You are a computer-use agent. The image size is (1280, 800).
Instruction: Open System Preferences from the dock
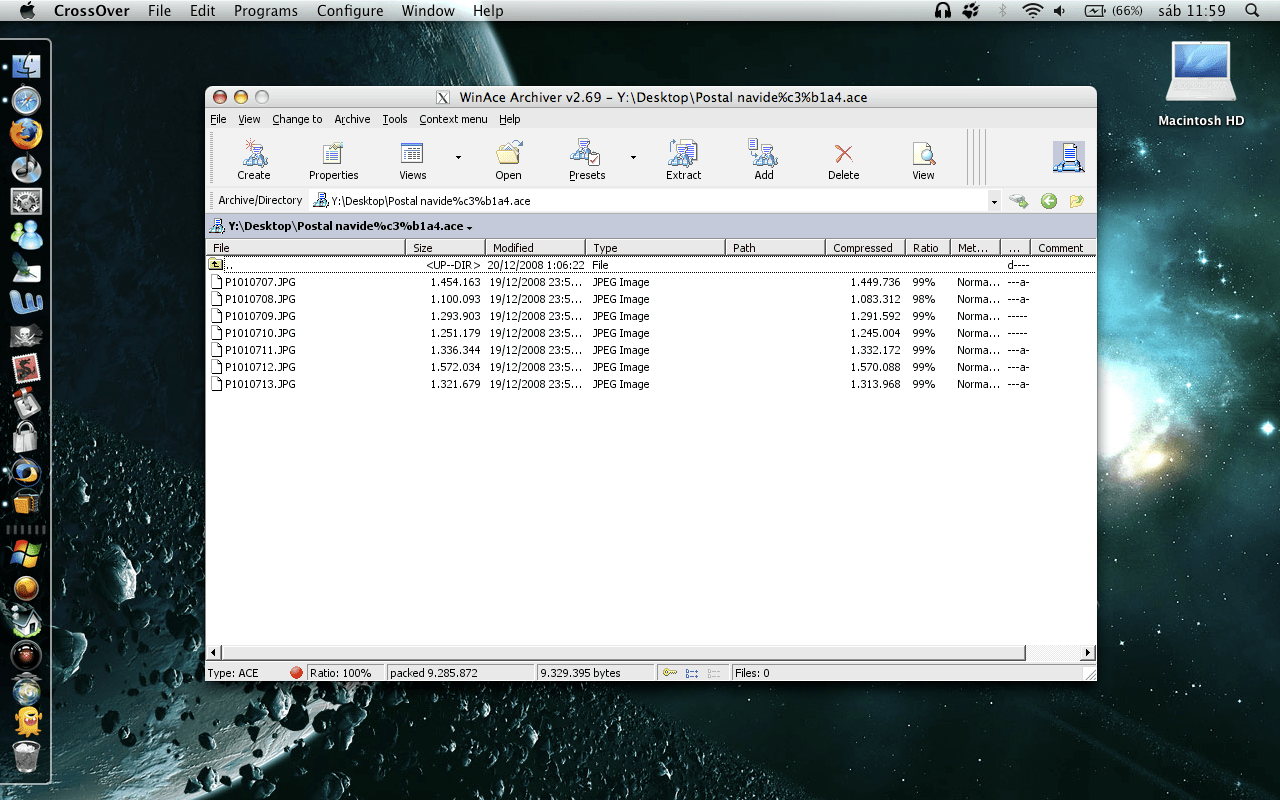(26, 201)
